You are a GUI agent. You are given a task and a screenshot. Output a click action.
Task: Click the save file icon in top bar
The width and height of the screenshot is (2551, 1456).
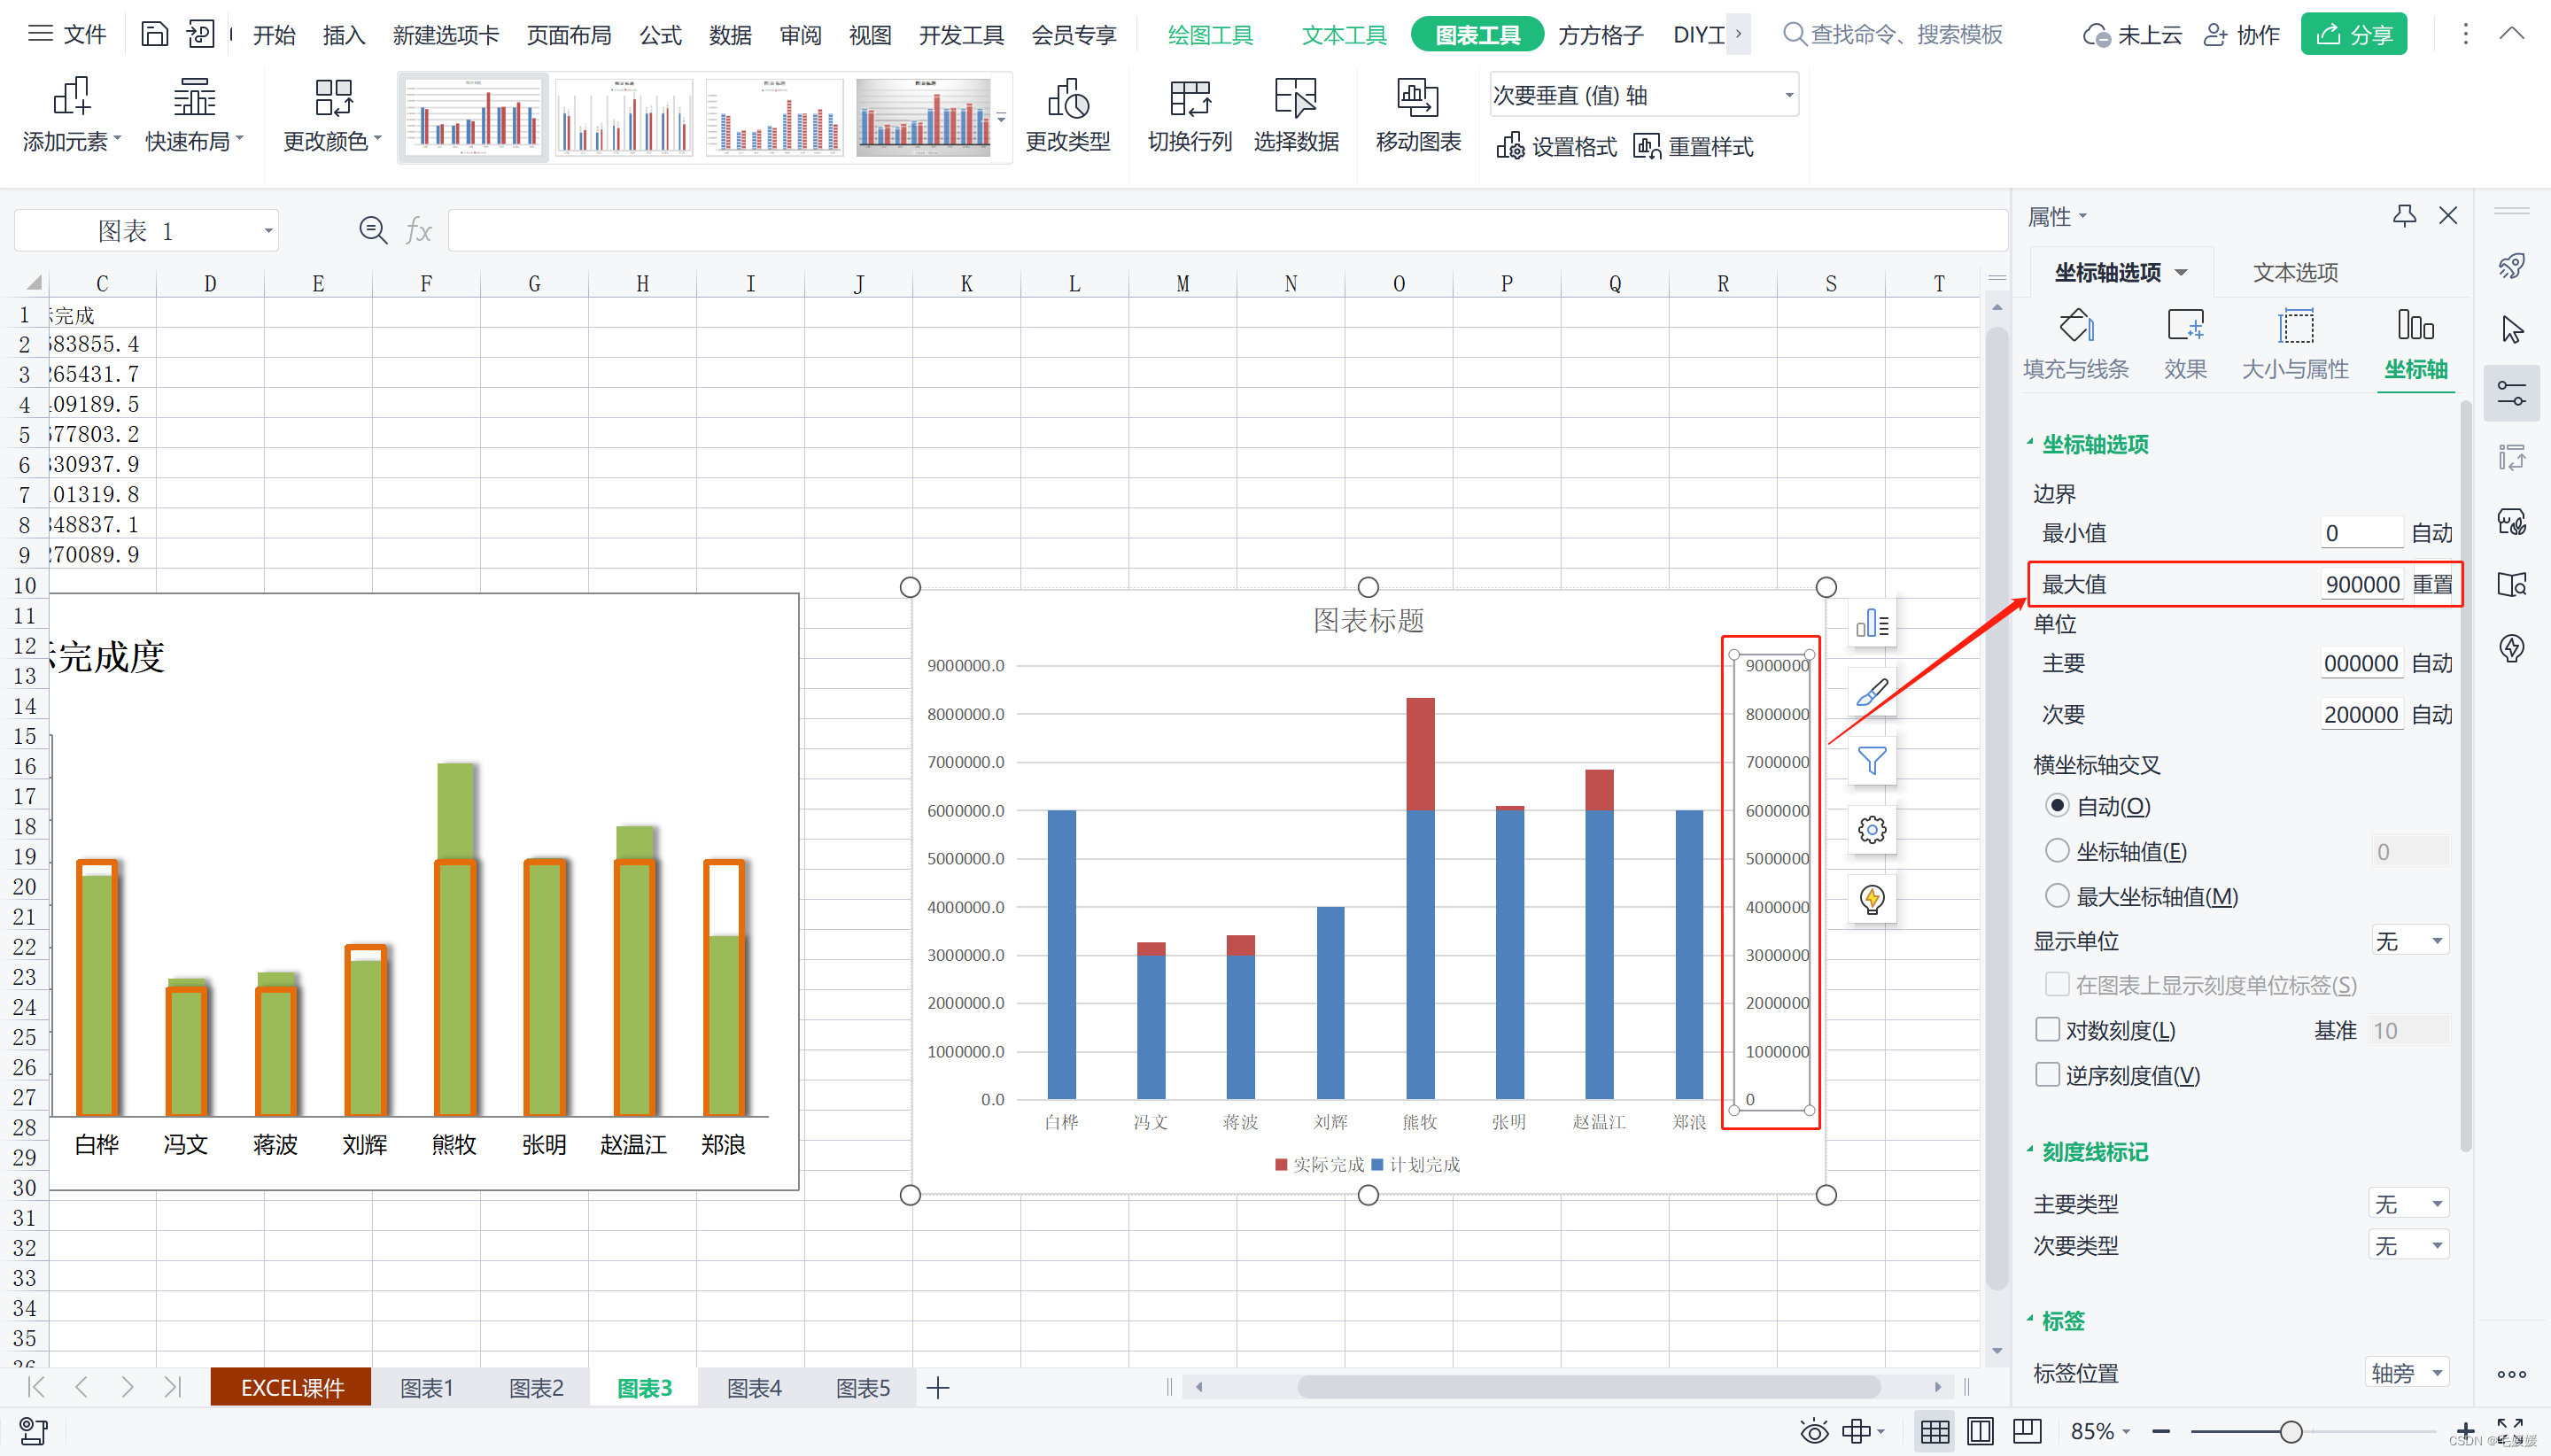[x=154, y=34]
